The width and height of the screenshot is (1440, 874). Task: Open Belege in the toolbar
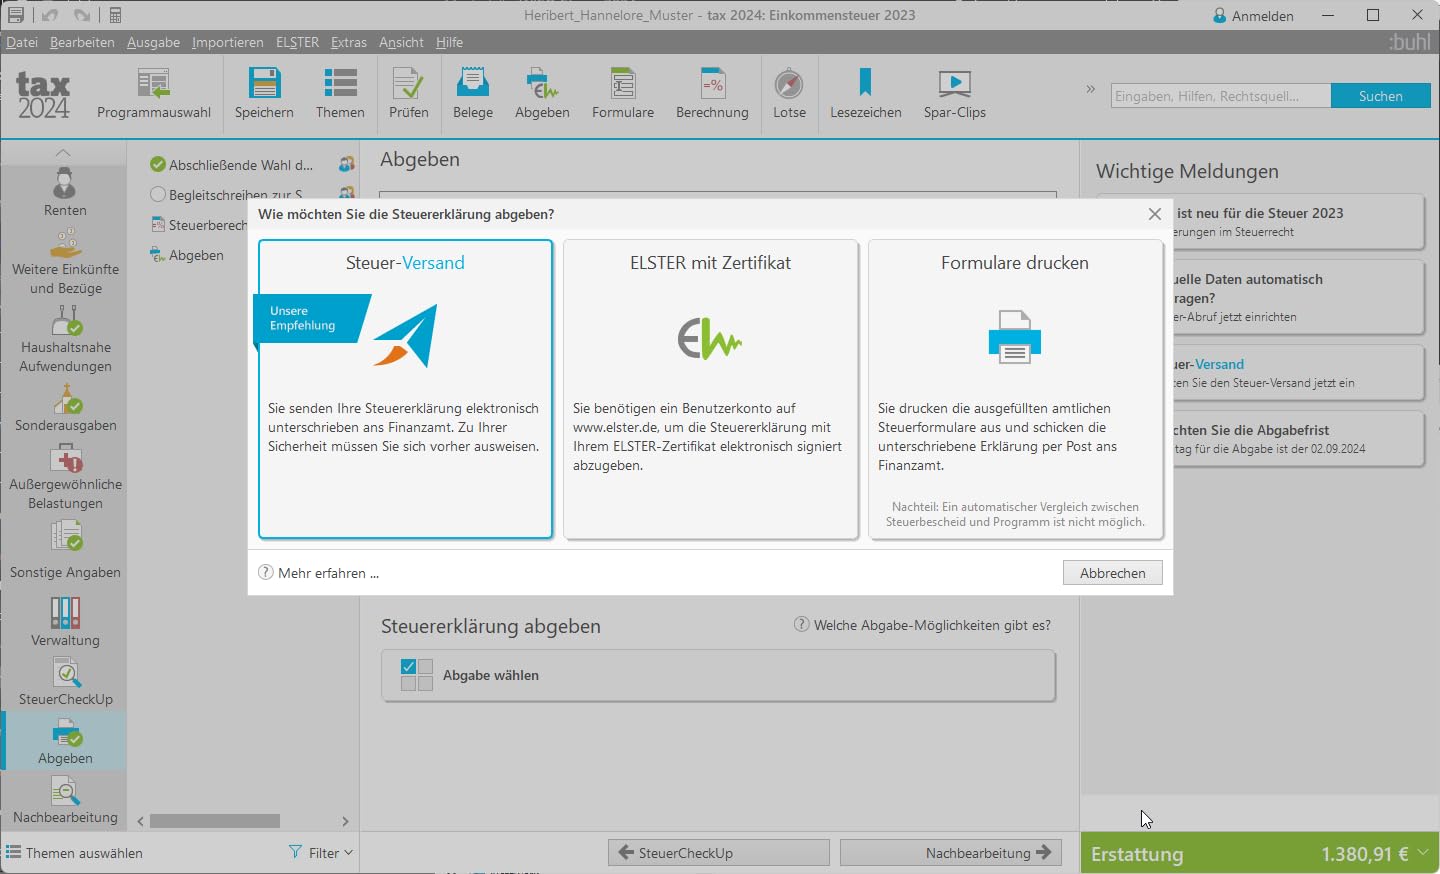pos(473,94)
